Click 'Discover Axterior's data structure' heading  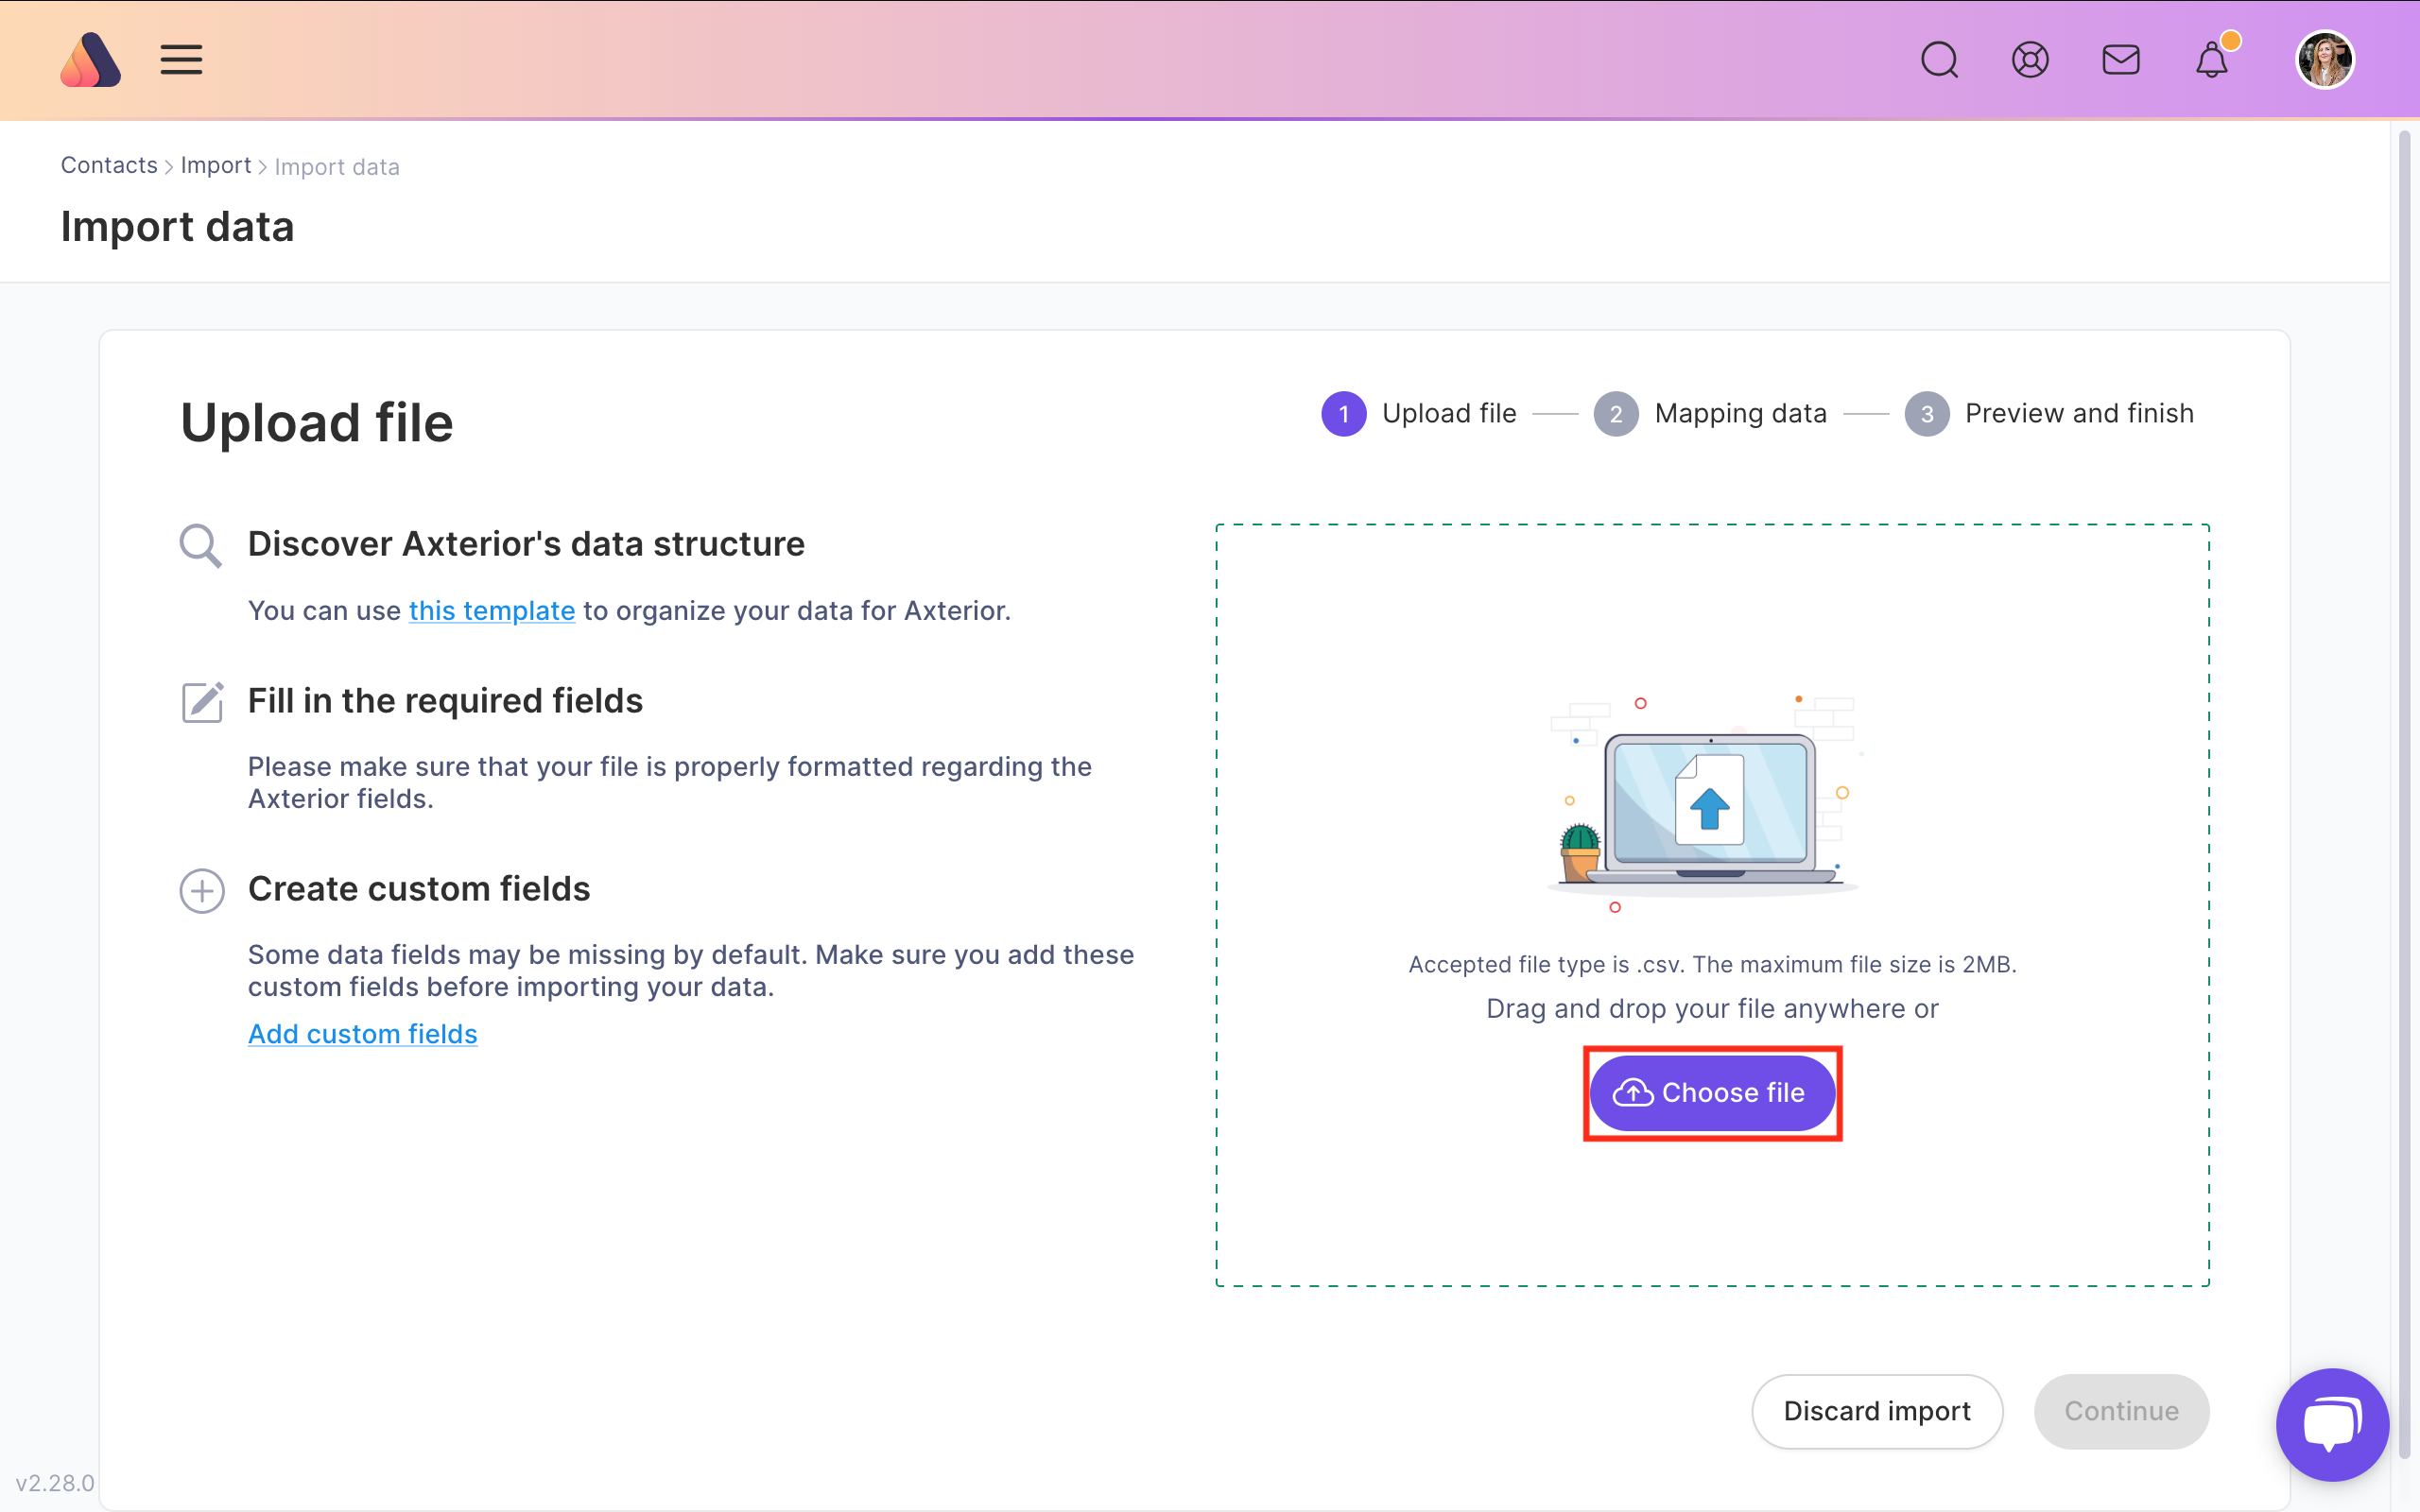[x=526, y=544]
